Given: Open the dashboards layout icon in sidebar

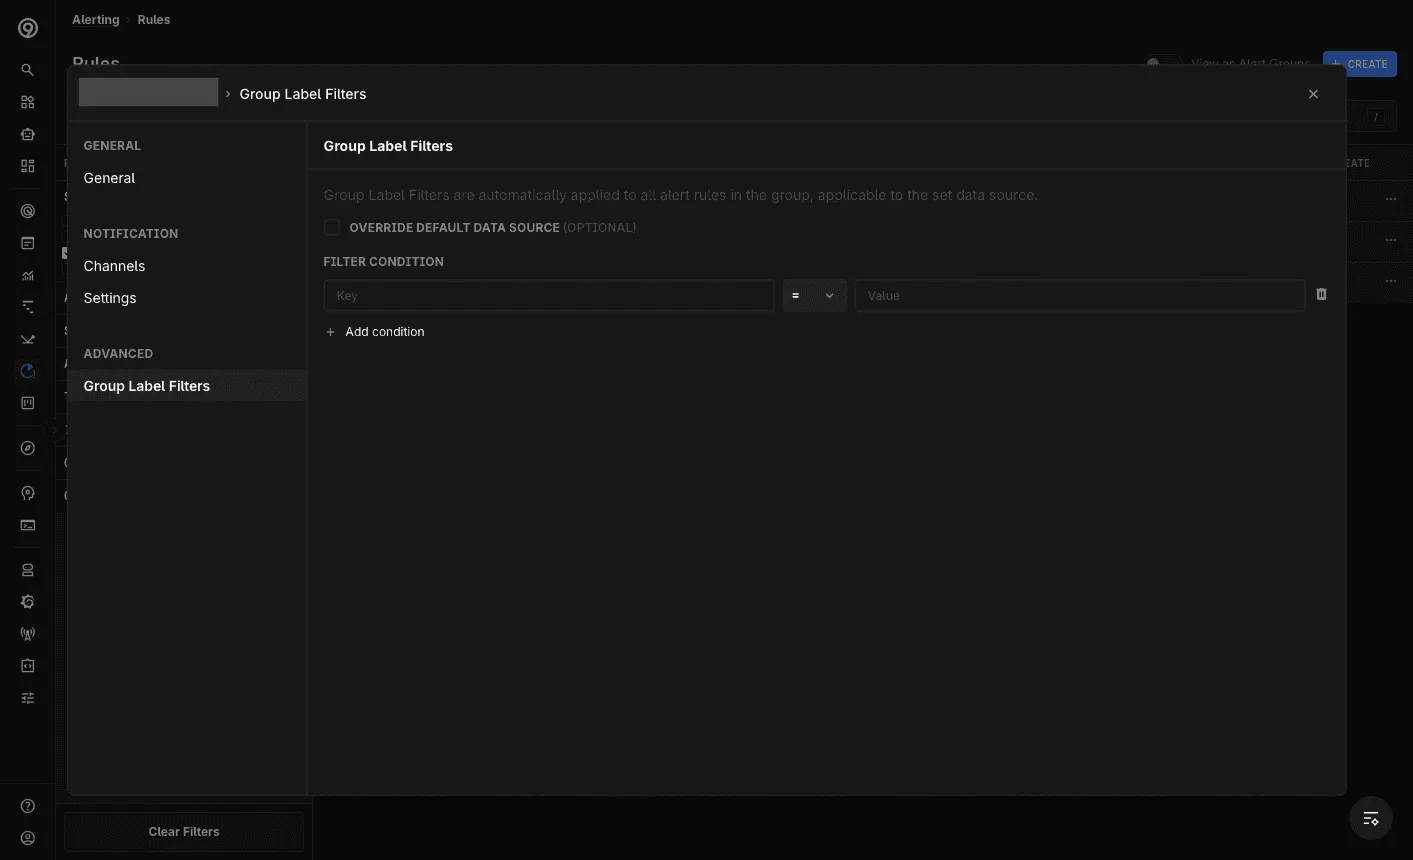Looking at the screenshot, I should pyautogui.click(x=28, y=166).
